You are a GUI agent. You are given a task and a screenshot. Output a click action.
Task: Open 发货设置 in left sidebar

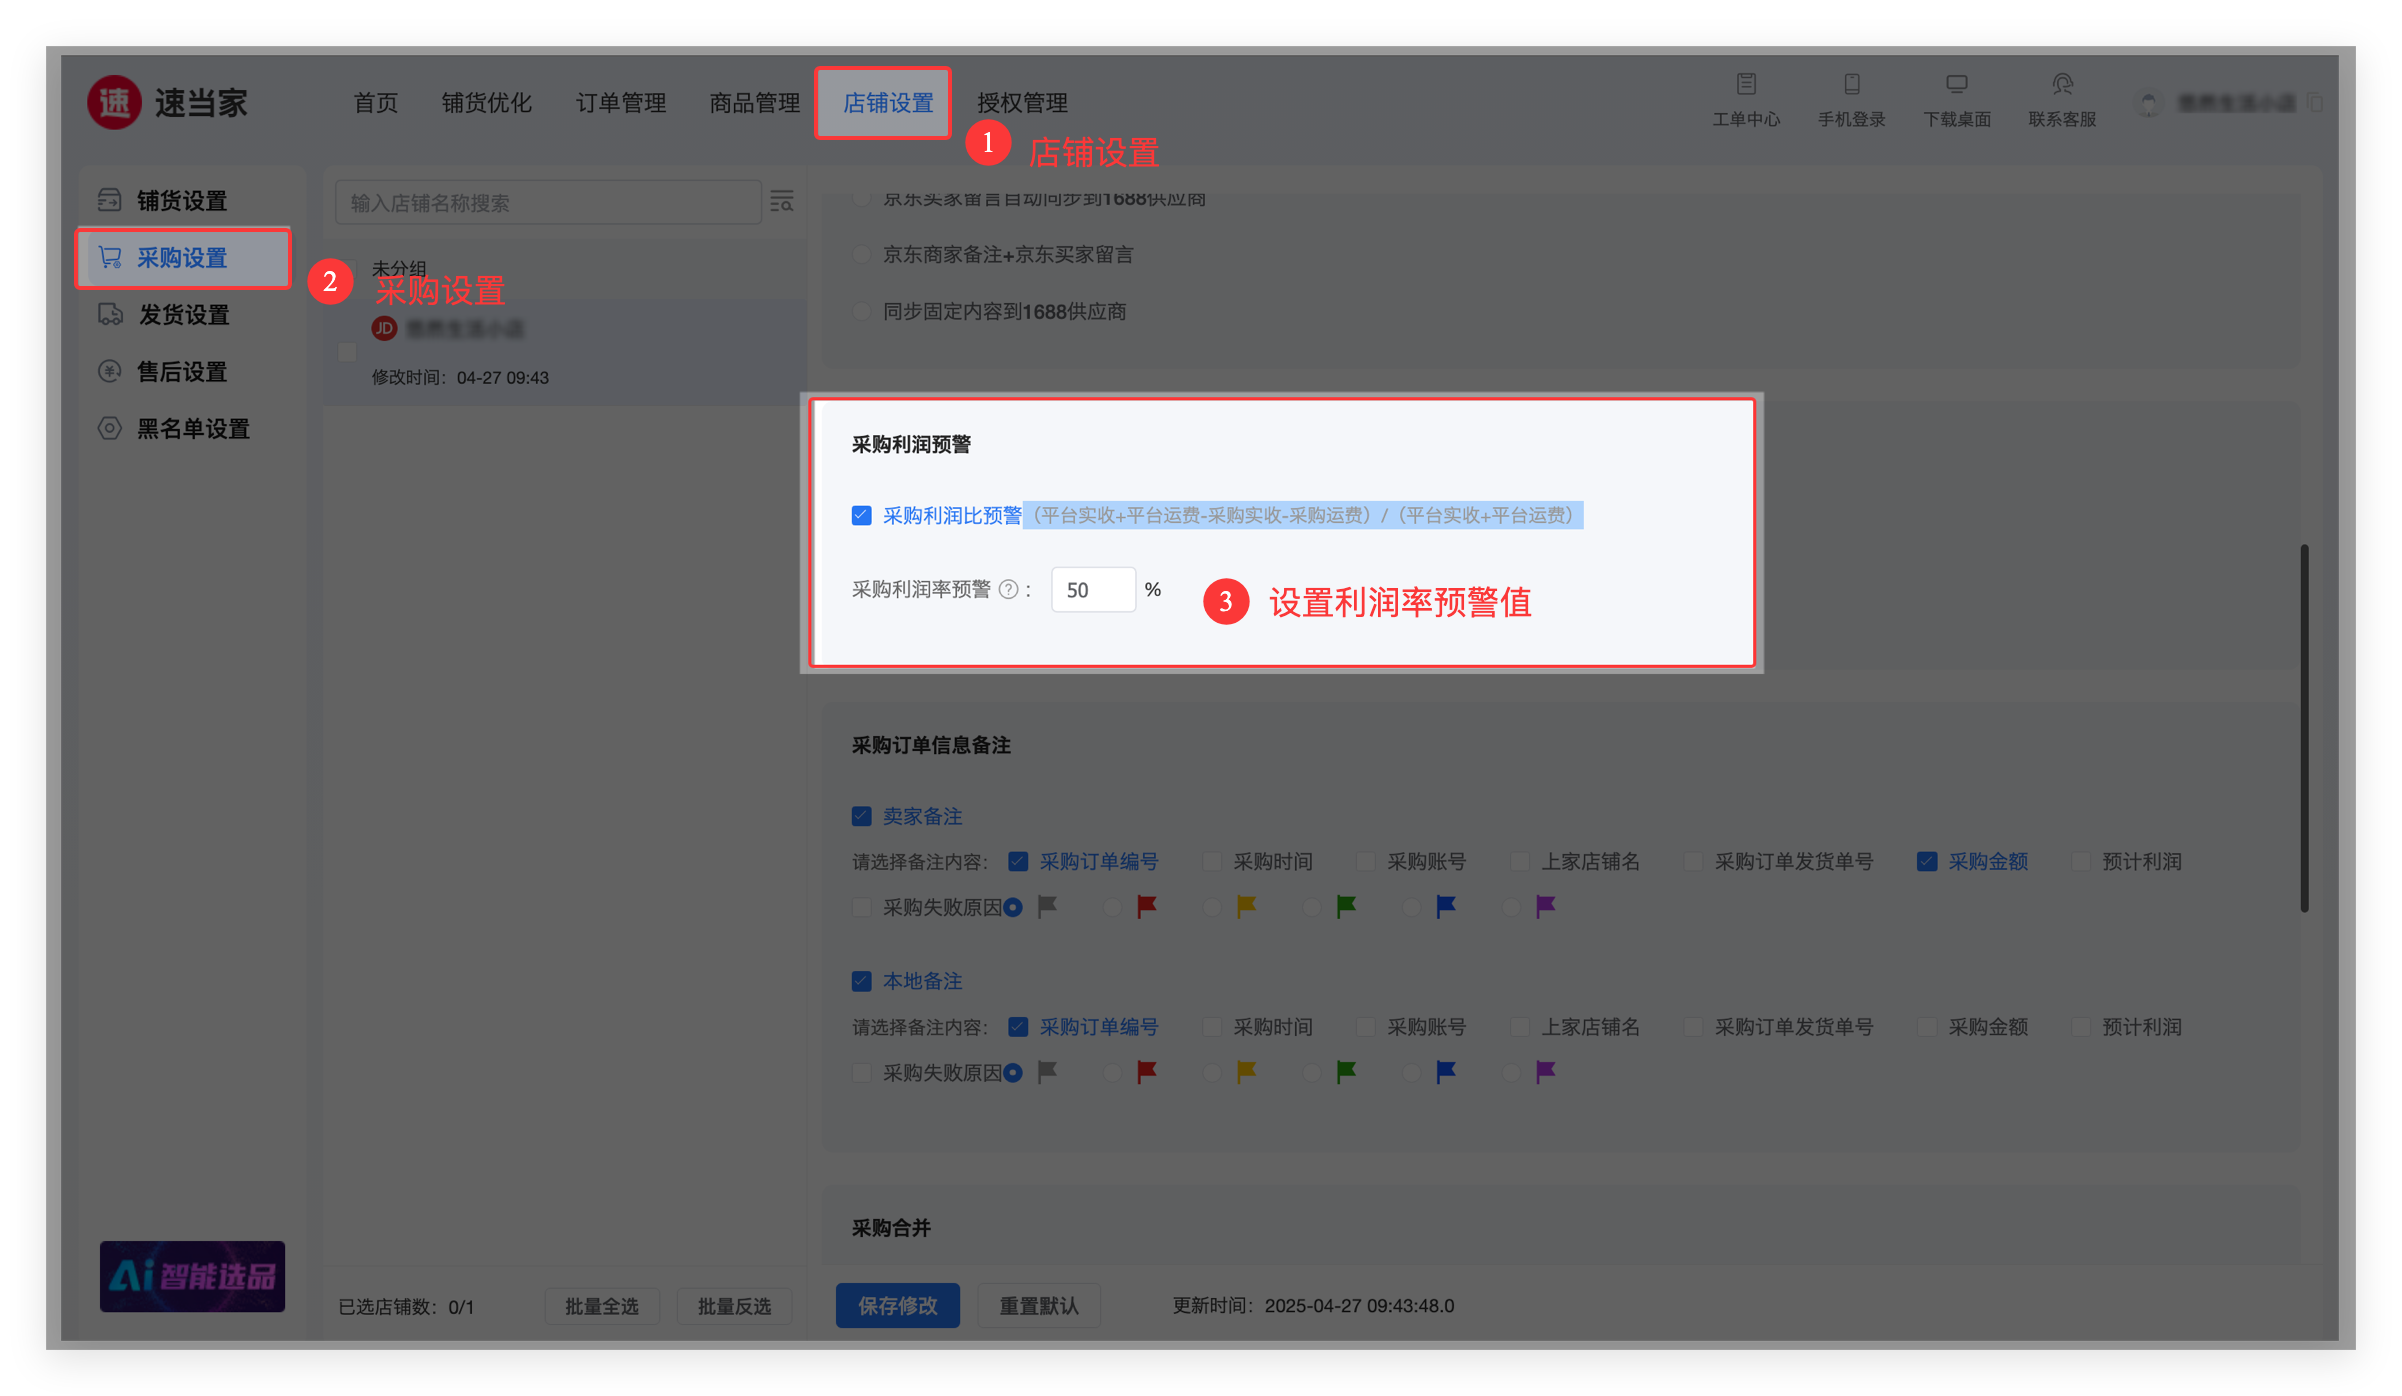pyautogui.click(x=183, y=315)
